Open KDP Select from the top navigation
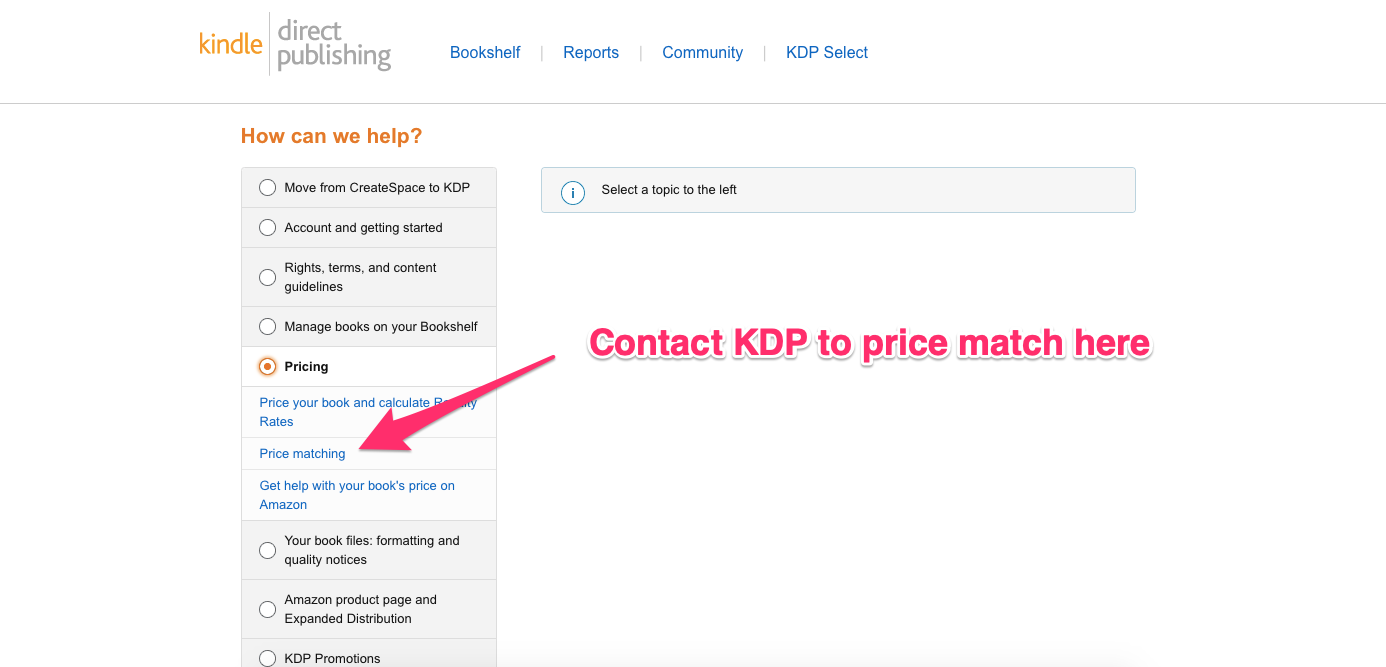The width and height of the screenshot is (1386, 667). (827, 53)
